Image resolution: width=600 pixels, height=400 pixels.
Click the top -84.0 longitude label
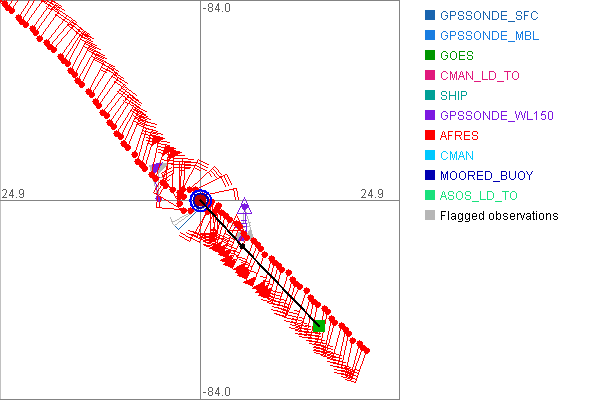(218, 9)
